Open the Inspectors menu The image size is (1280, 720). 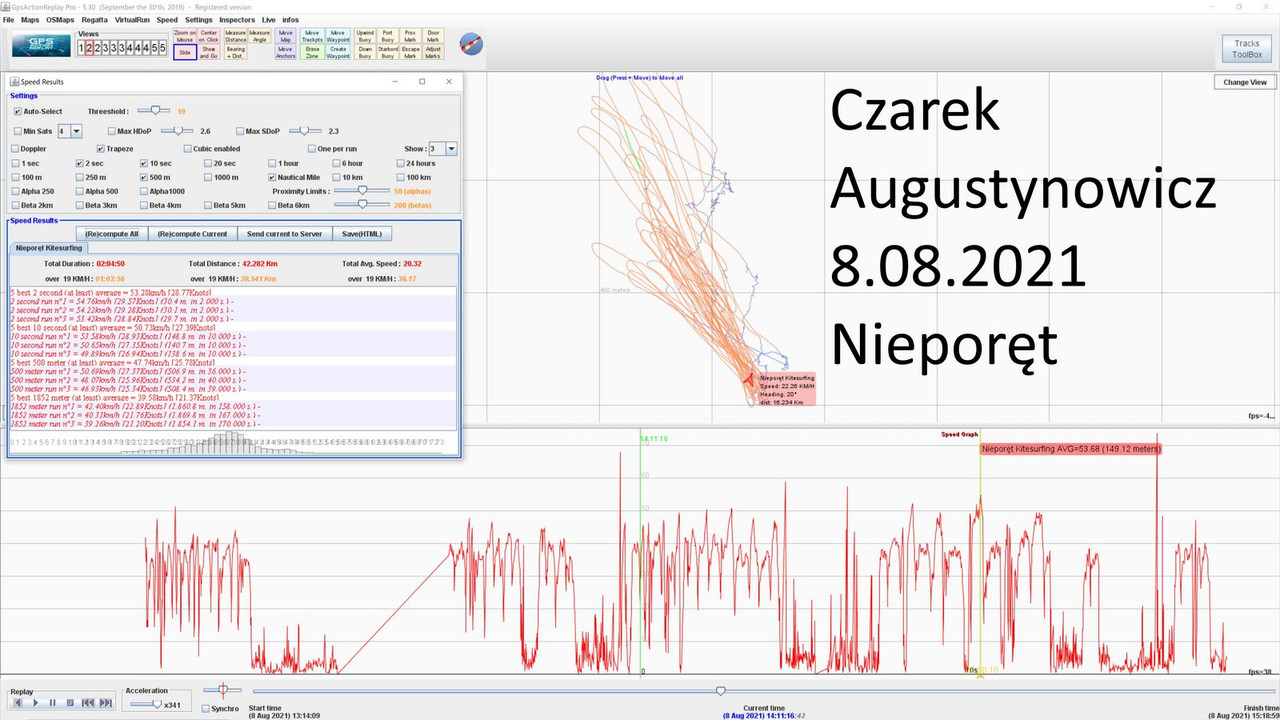tap(237, 19)
